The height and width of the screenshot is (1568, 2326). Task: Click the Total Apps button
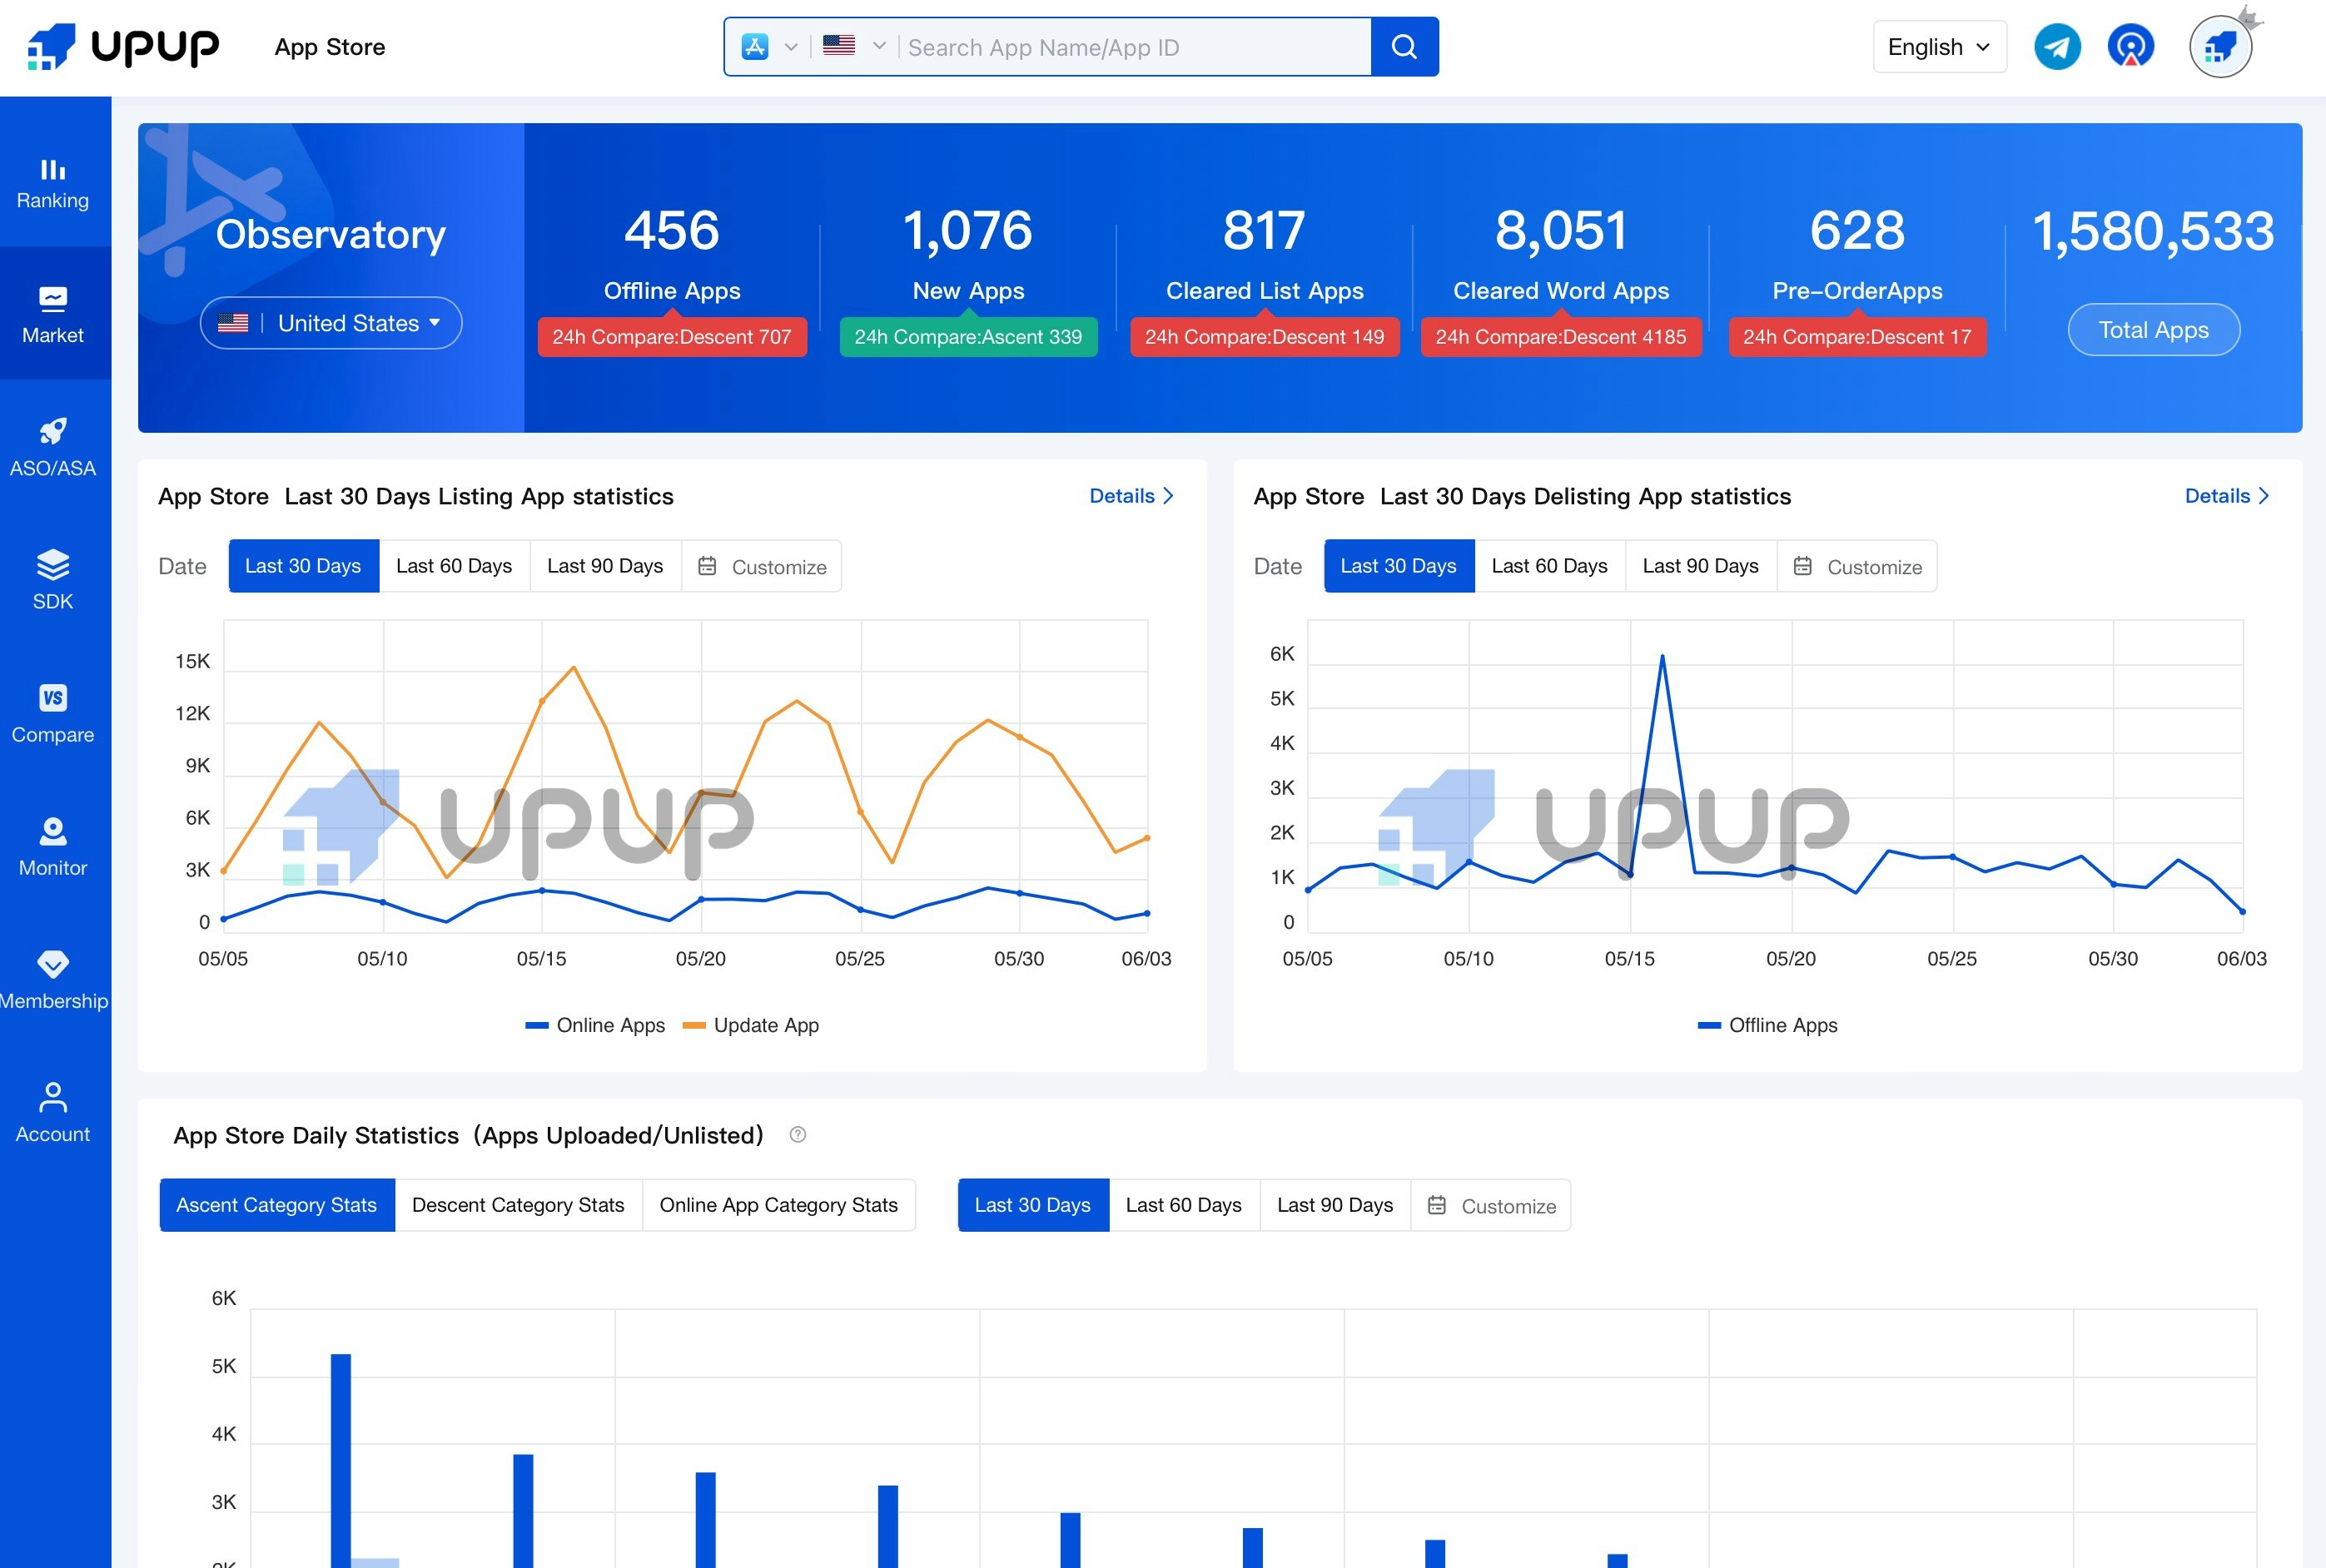[2153, 329]
